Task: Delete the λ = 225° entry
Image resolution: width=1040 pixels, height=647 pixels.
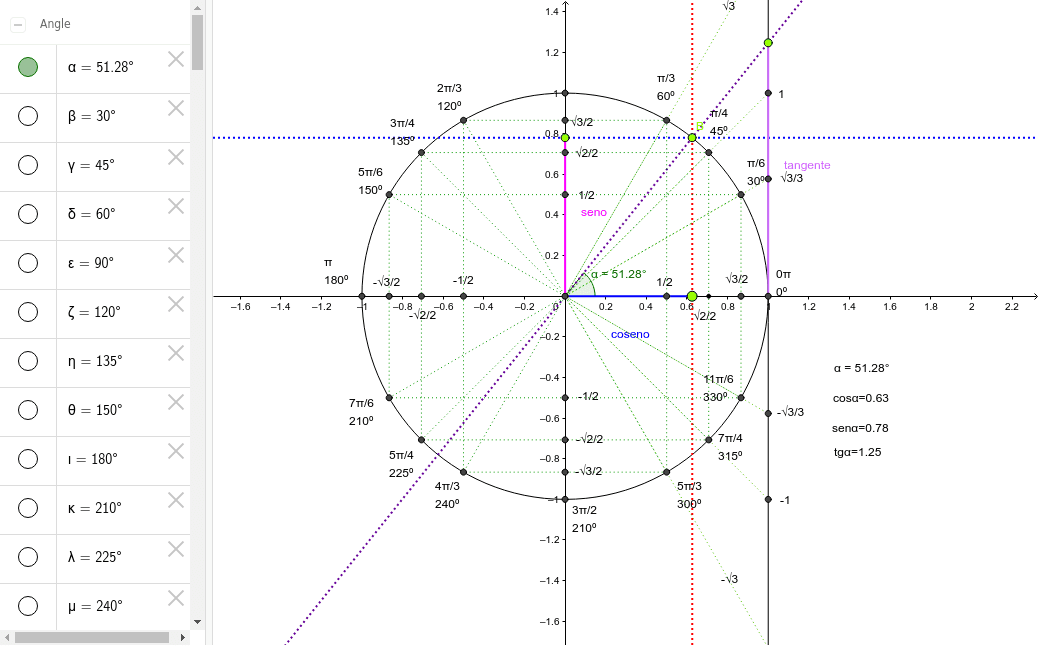Action: 176,549
